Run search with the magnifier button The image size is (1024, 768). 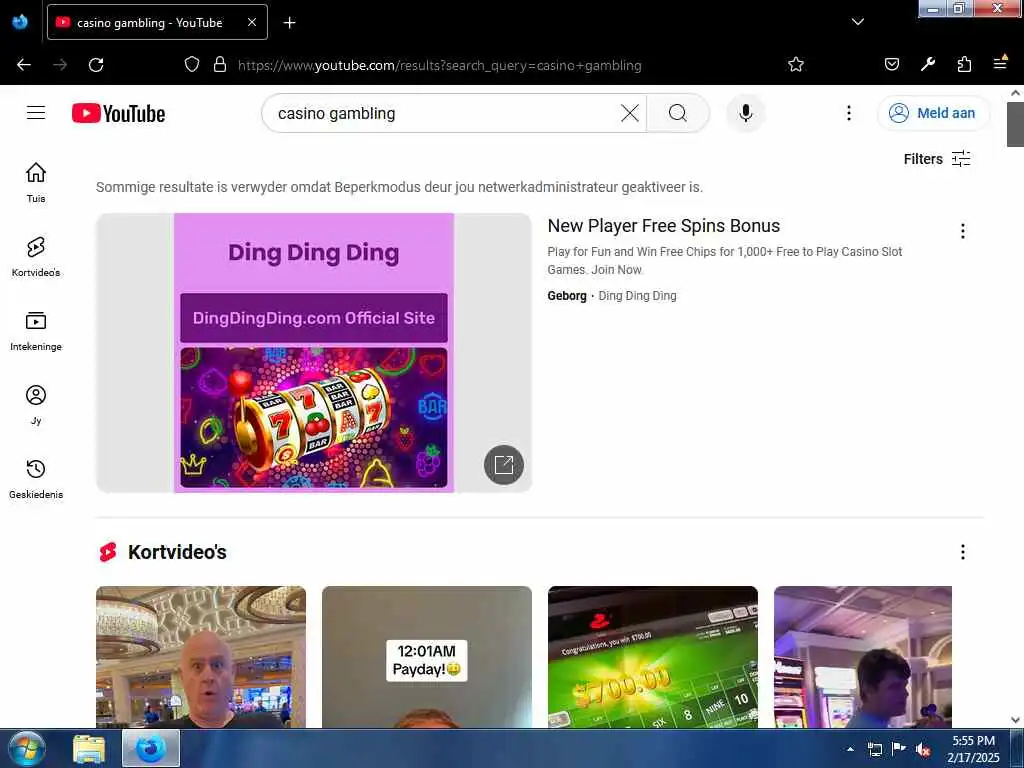(x=678, y=113)
